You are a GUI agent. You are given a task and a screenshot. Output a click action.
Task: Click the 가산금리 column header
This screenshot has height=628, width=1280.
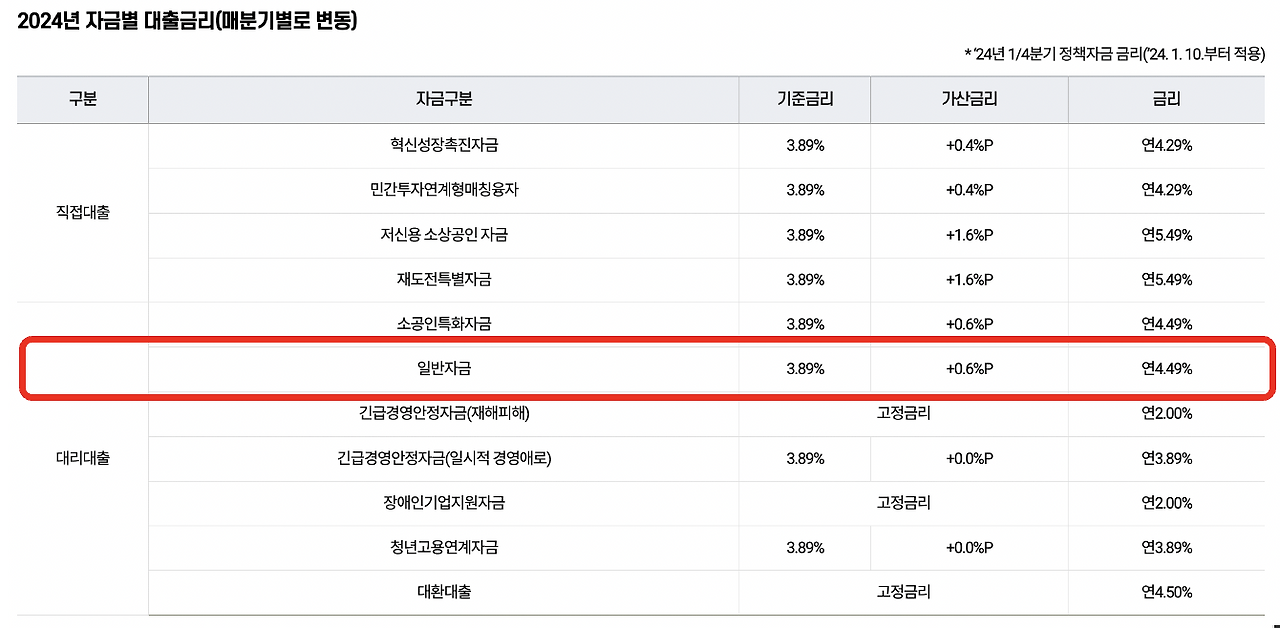tap(969, 100)
